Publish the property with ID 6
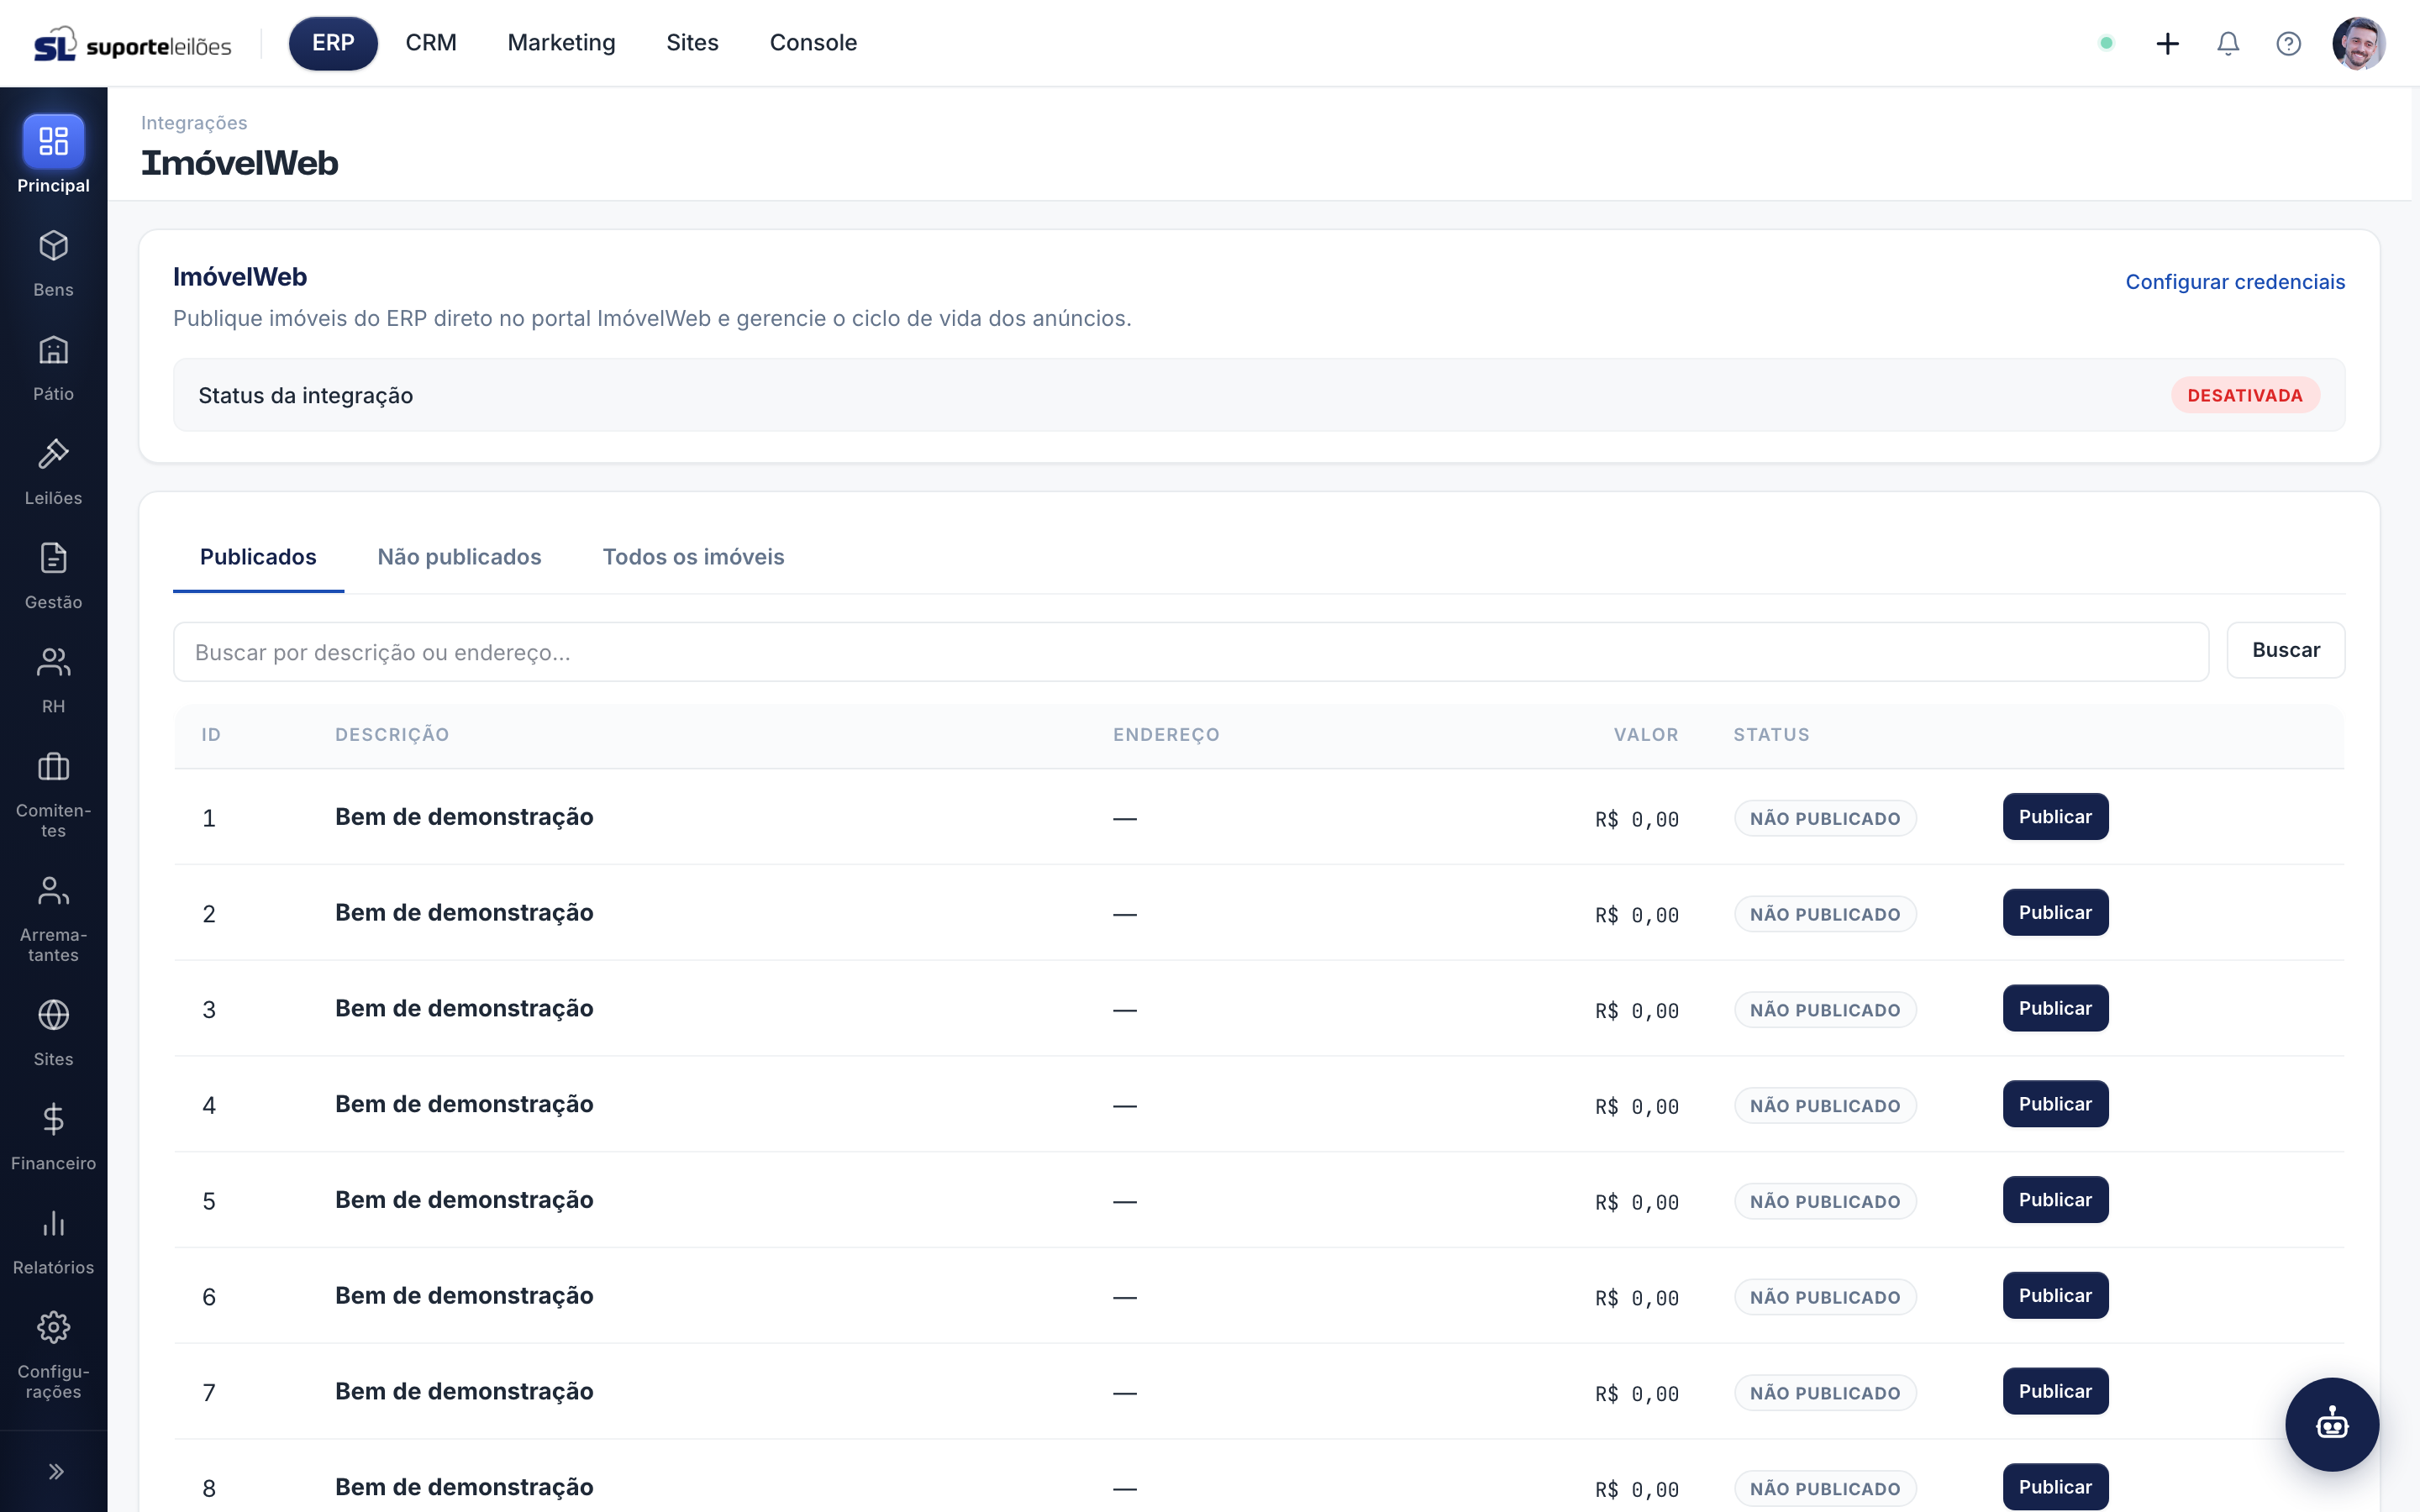 (2055, 1296)
